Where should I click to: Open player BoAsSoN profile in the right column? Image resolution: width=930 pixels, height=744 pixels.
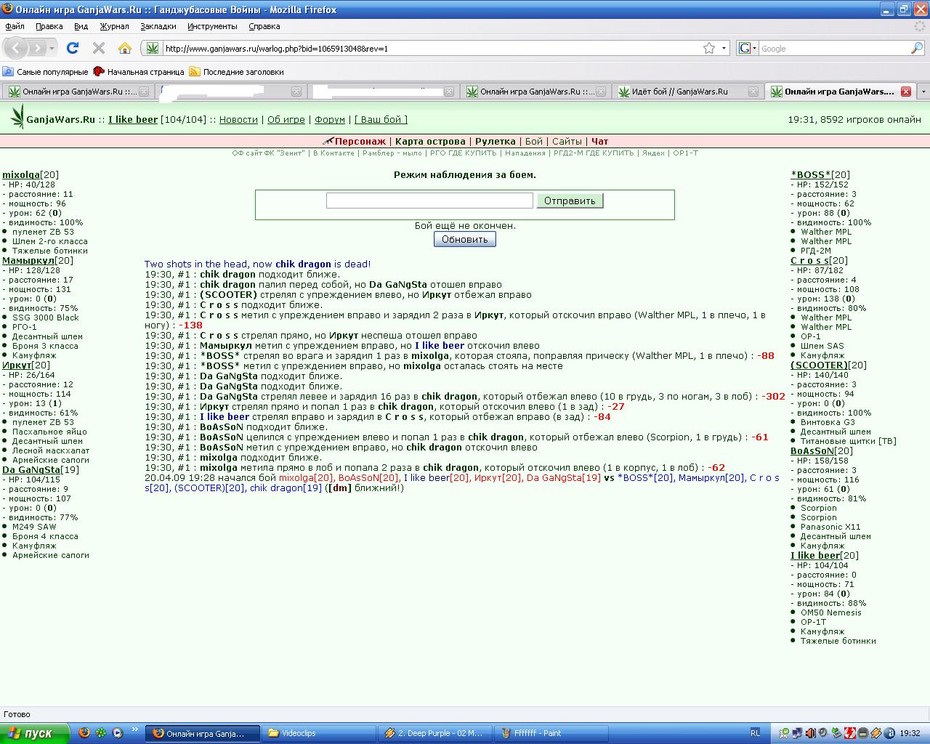click(x=812, y=451)
